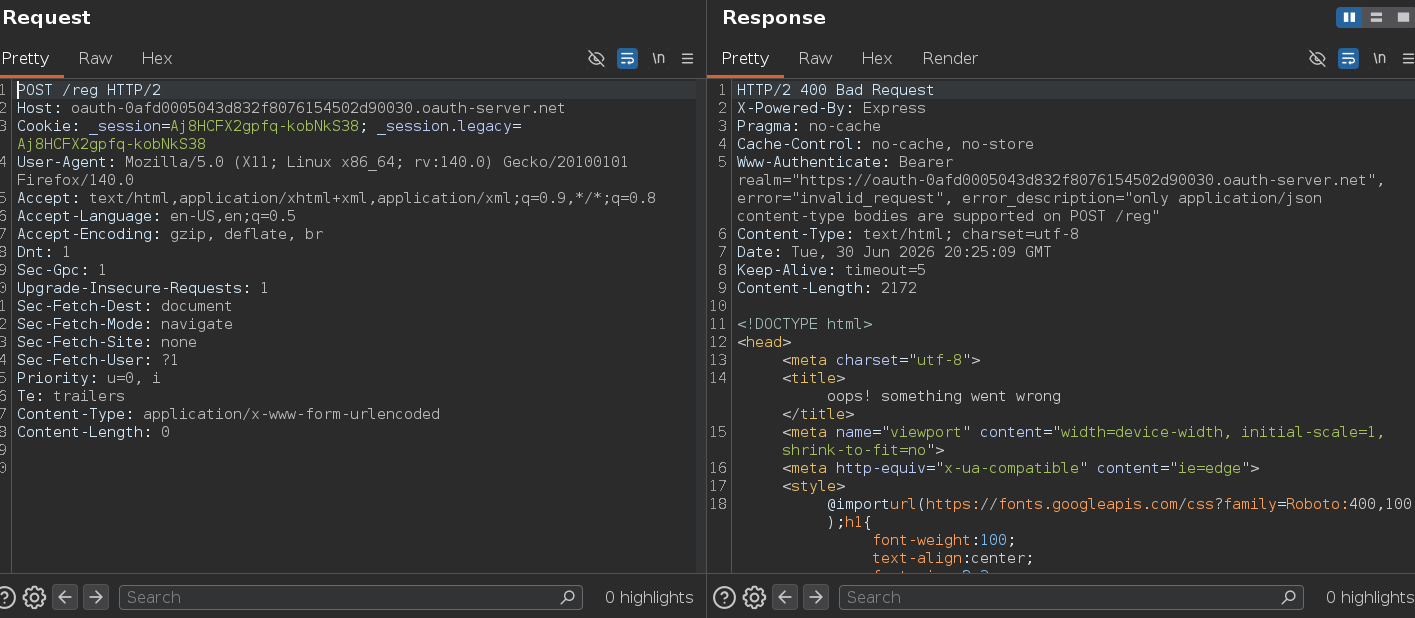This screenshot has width=1415, height=618.
Task: Click Content-Type application/x-www-form-urlencoded value
Action: point(291,414)
